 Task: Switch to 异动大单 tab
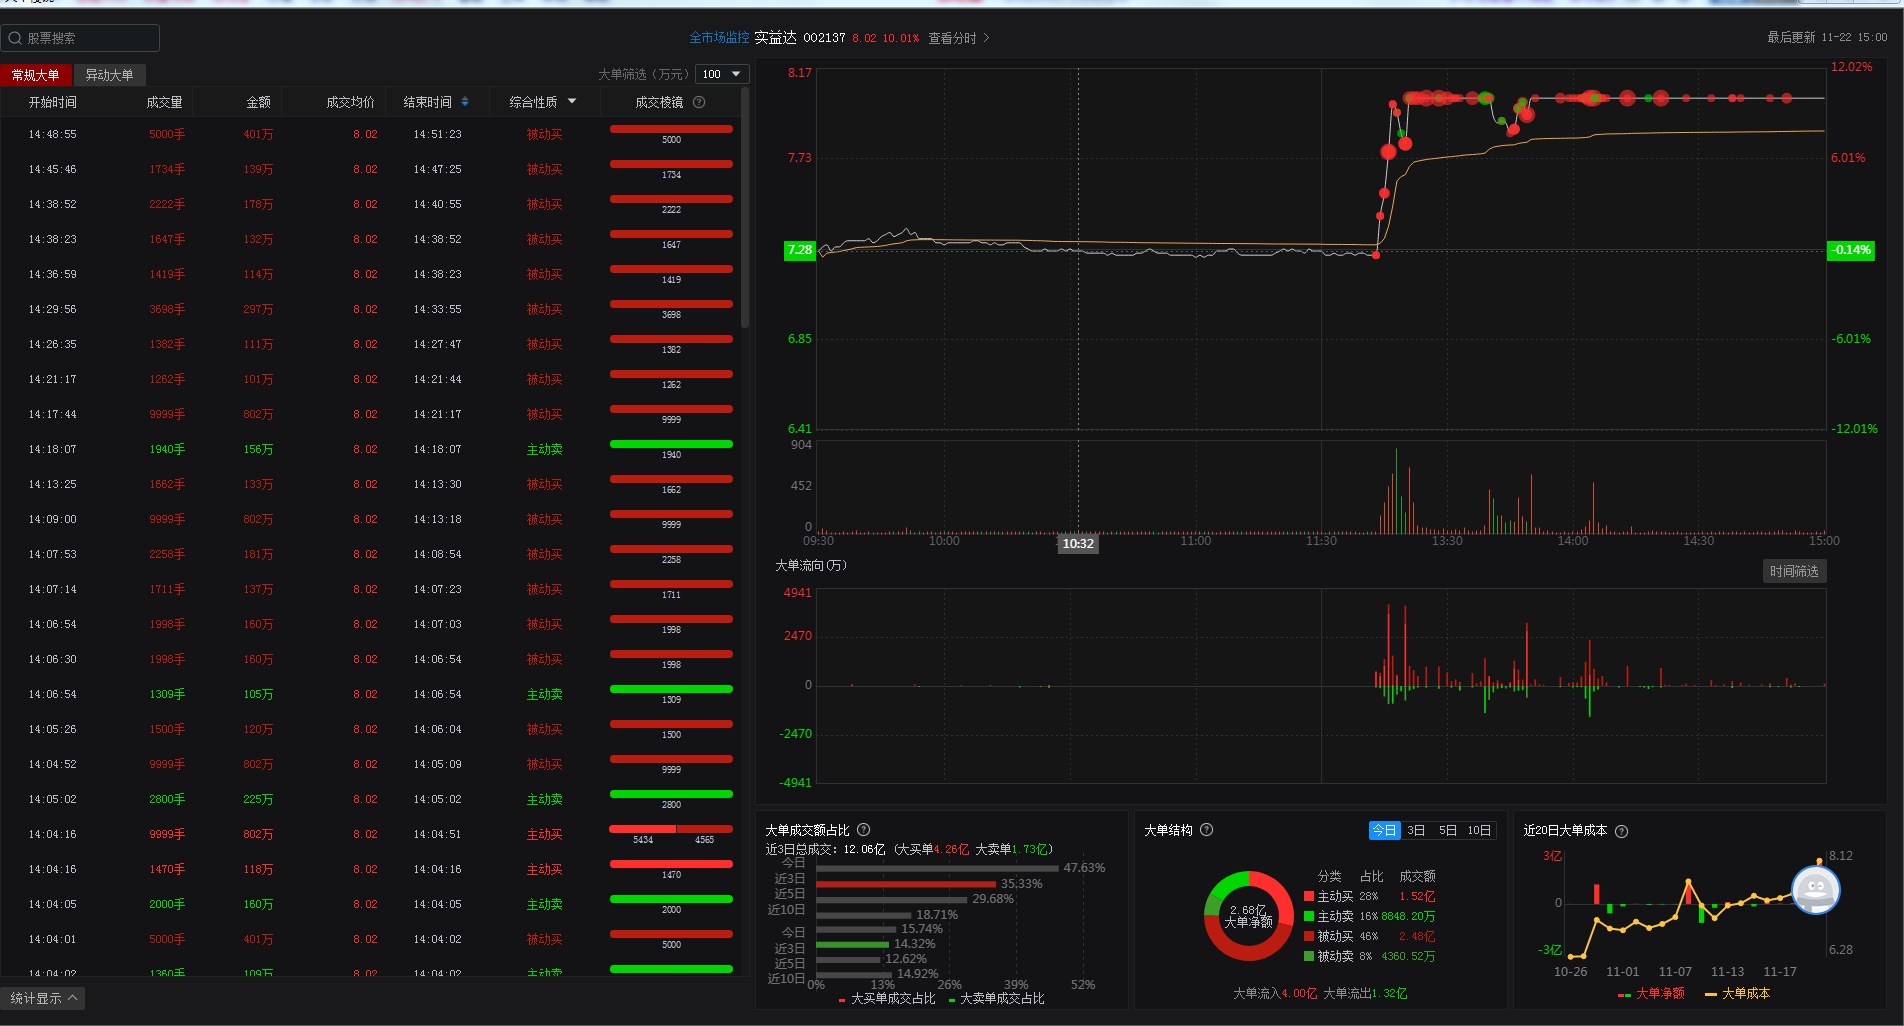coord(109,75)
